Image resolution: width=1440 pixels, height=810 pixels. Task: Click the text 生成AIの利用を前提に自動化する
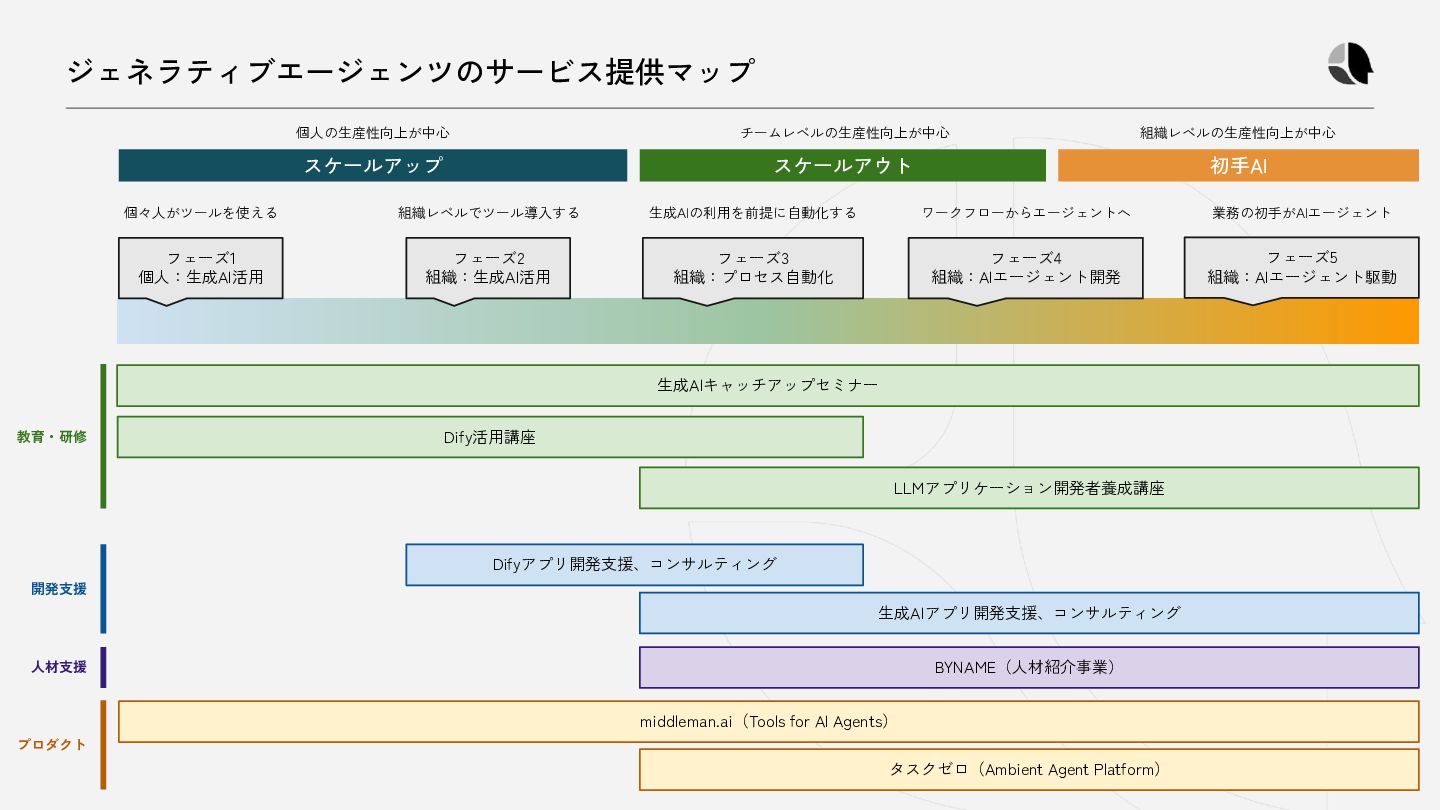click(753, 212)
